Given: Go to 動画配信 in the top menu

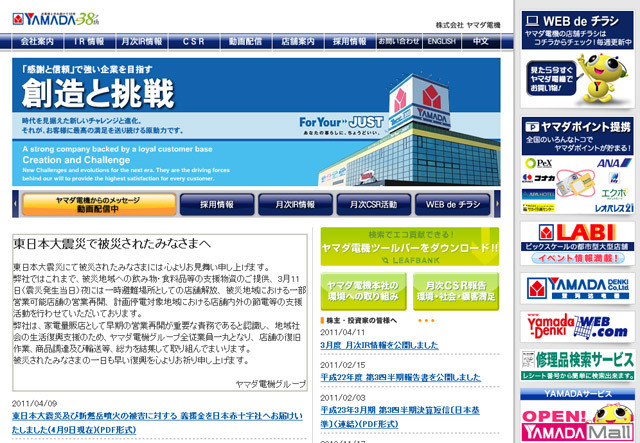Looking at the screenshot, I should point(245,41).
